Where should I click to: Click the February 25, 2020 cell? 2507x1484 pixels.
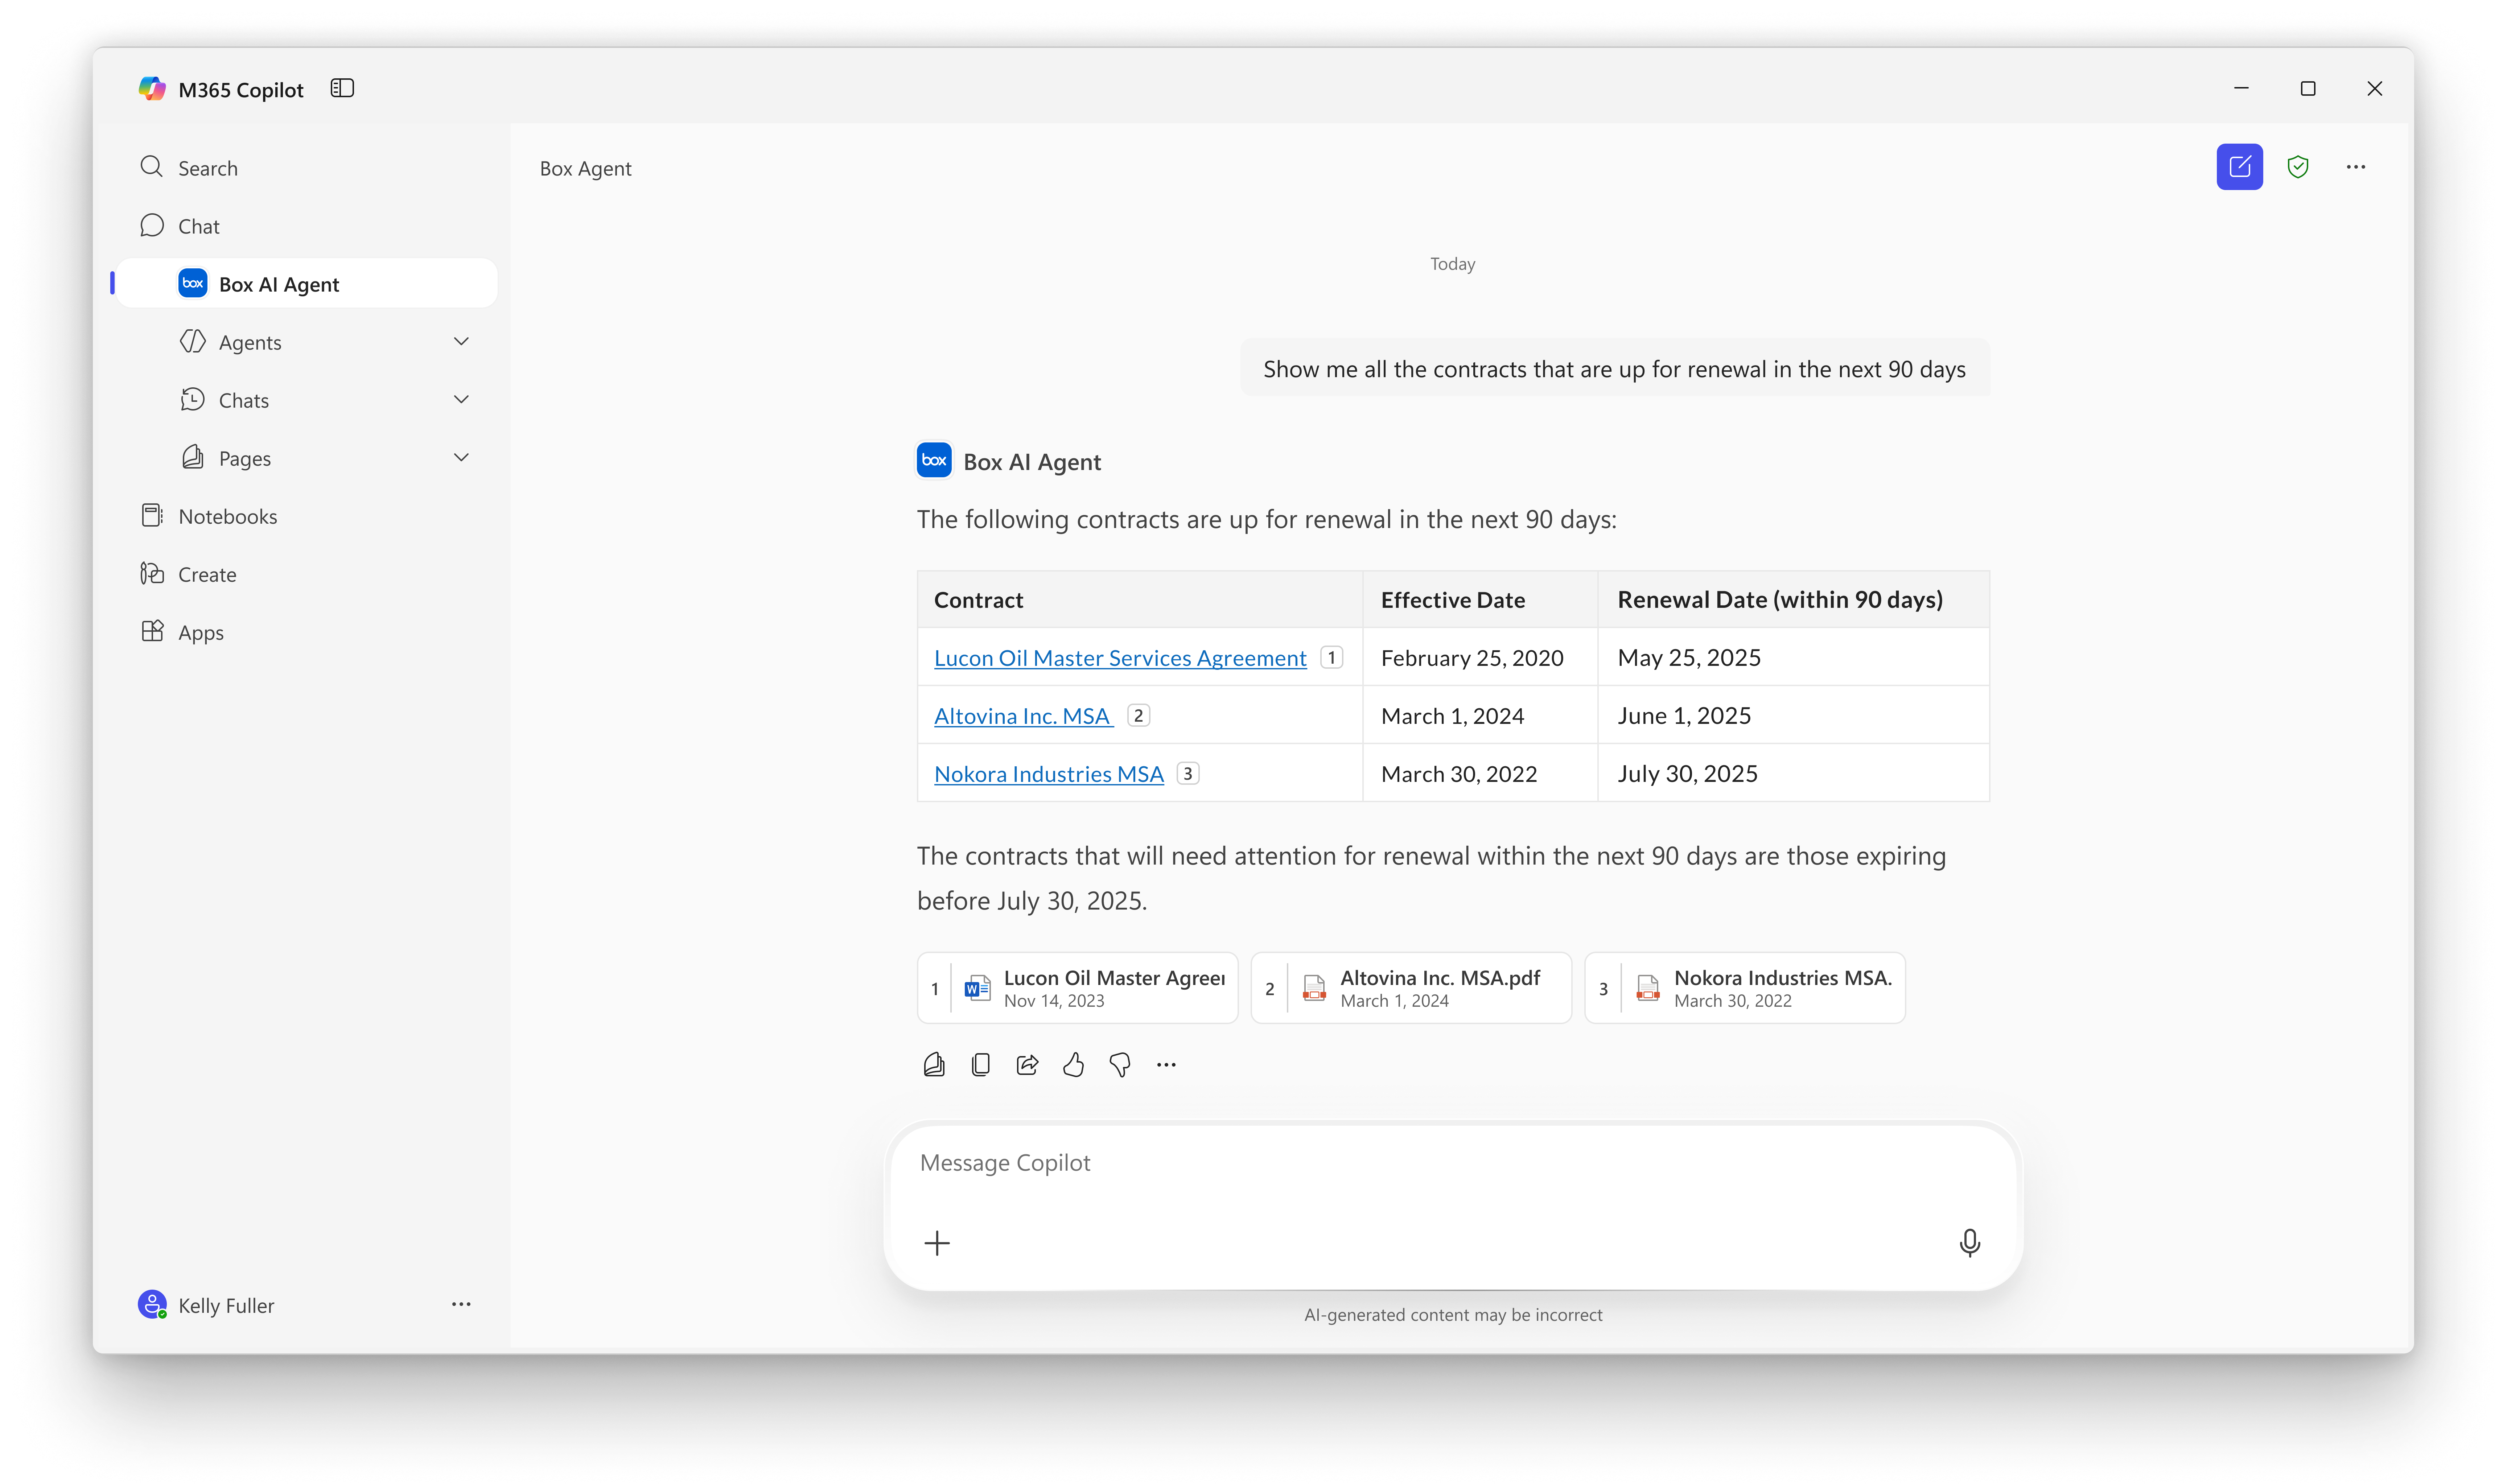[x=1480, y=657]
